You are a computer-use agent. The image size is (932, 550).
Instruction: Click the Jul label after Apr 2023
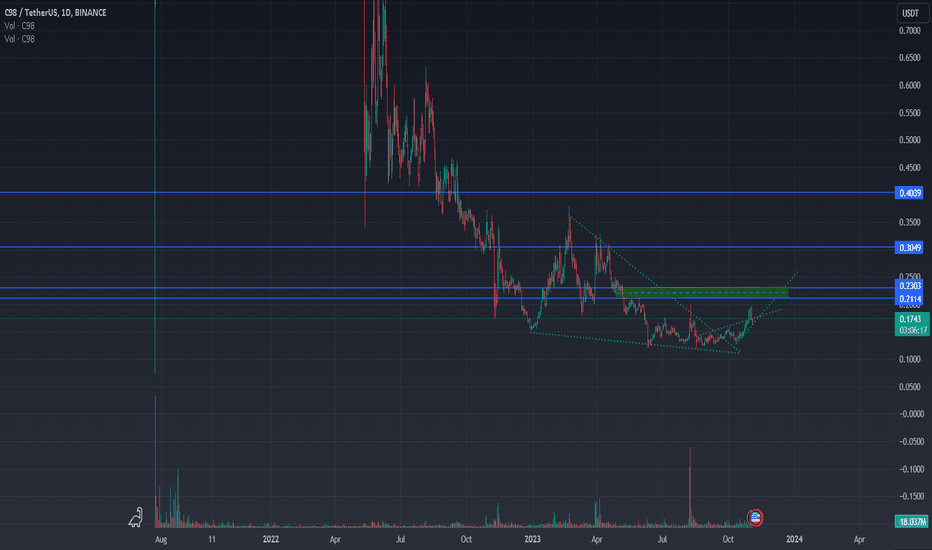pos(662,539)
